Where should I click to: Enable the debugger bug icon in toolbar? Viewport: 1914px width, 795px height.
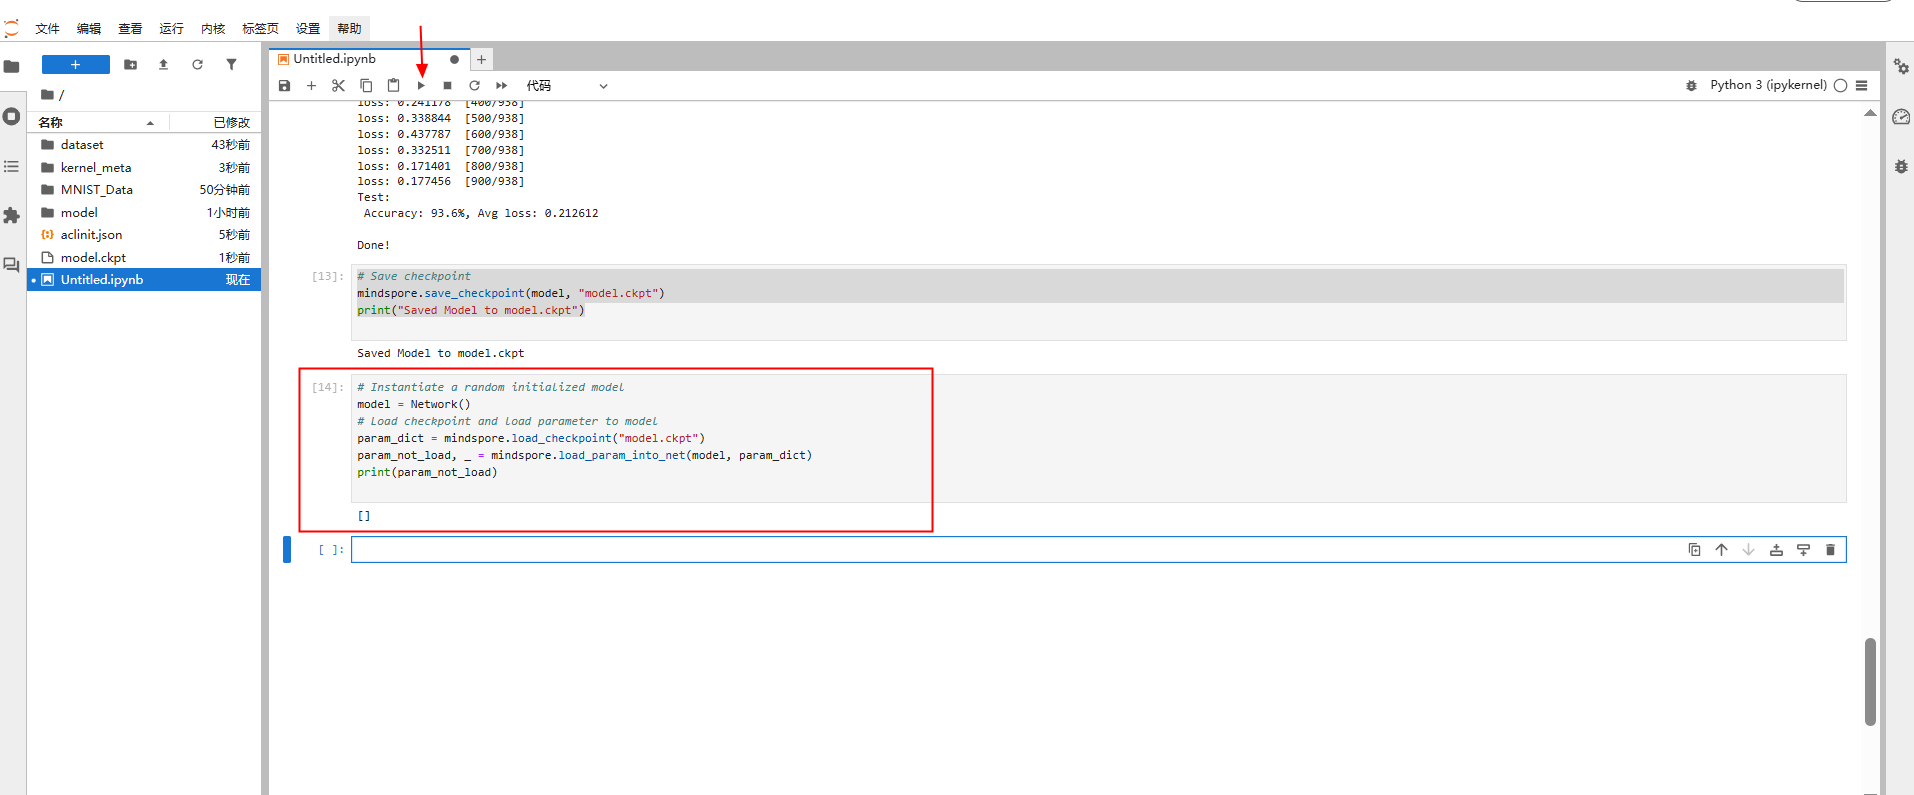pos(1691,86)
